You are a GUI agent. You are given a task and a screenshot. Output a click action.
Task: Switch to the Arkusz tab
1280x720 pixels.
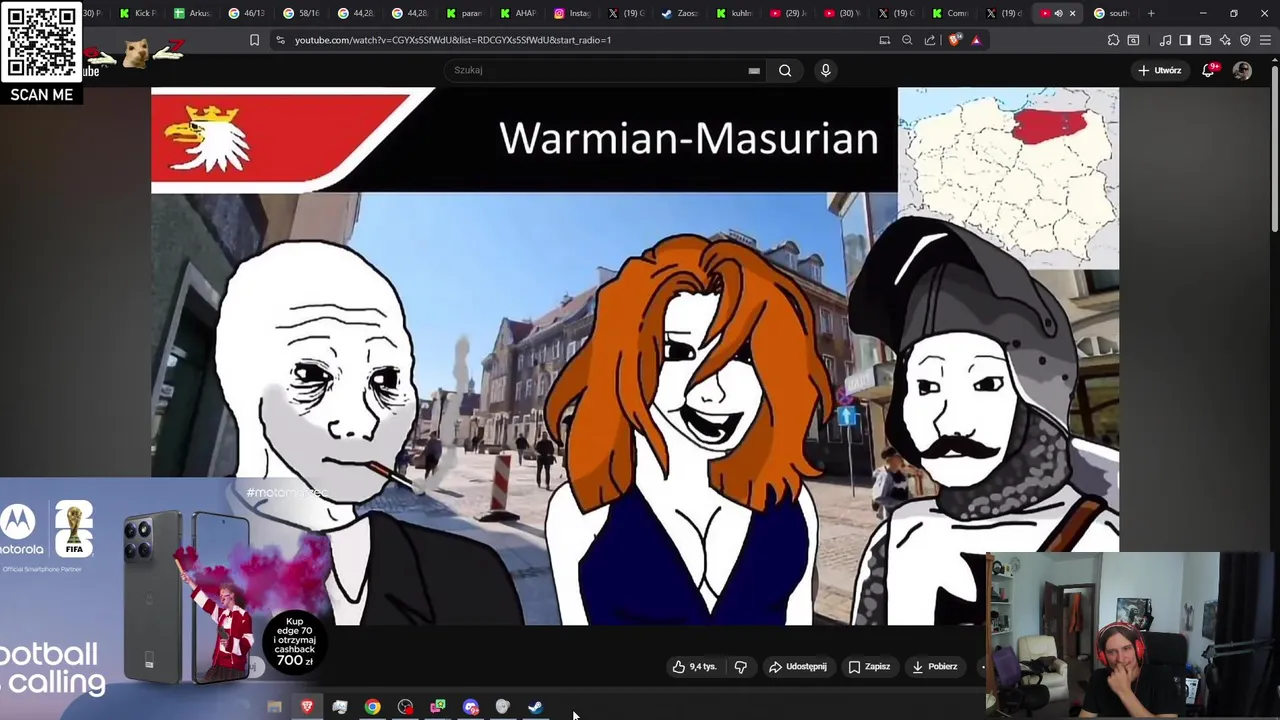click(192, 13)
